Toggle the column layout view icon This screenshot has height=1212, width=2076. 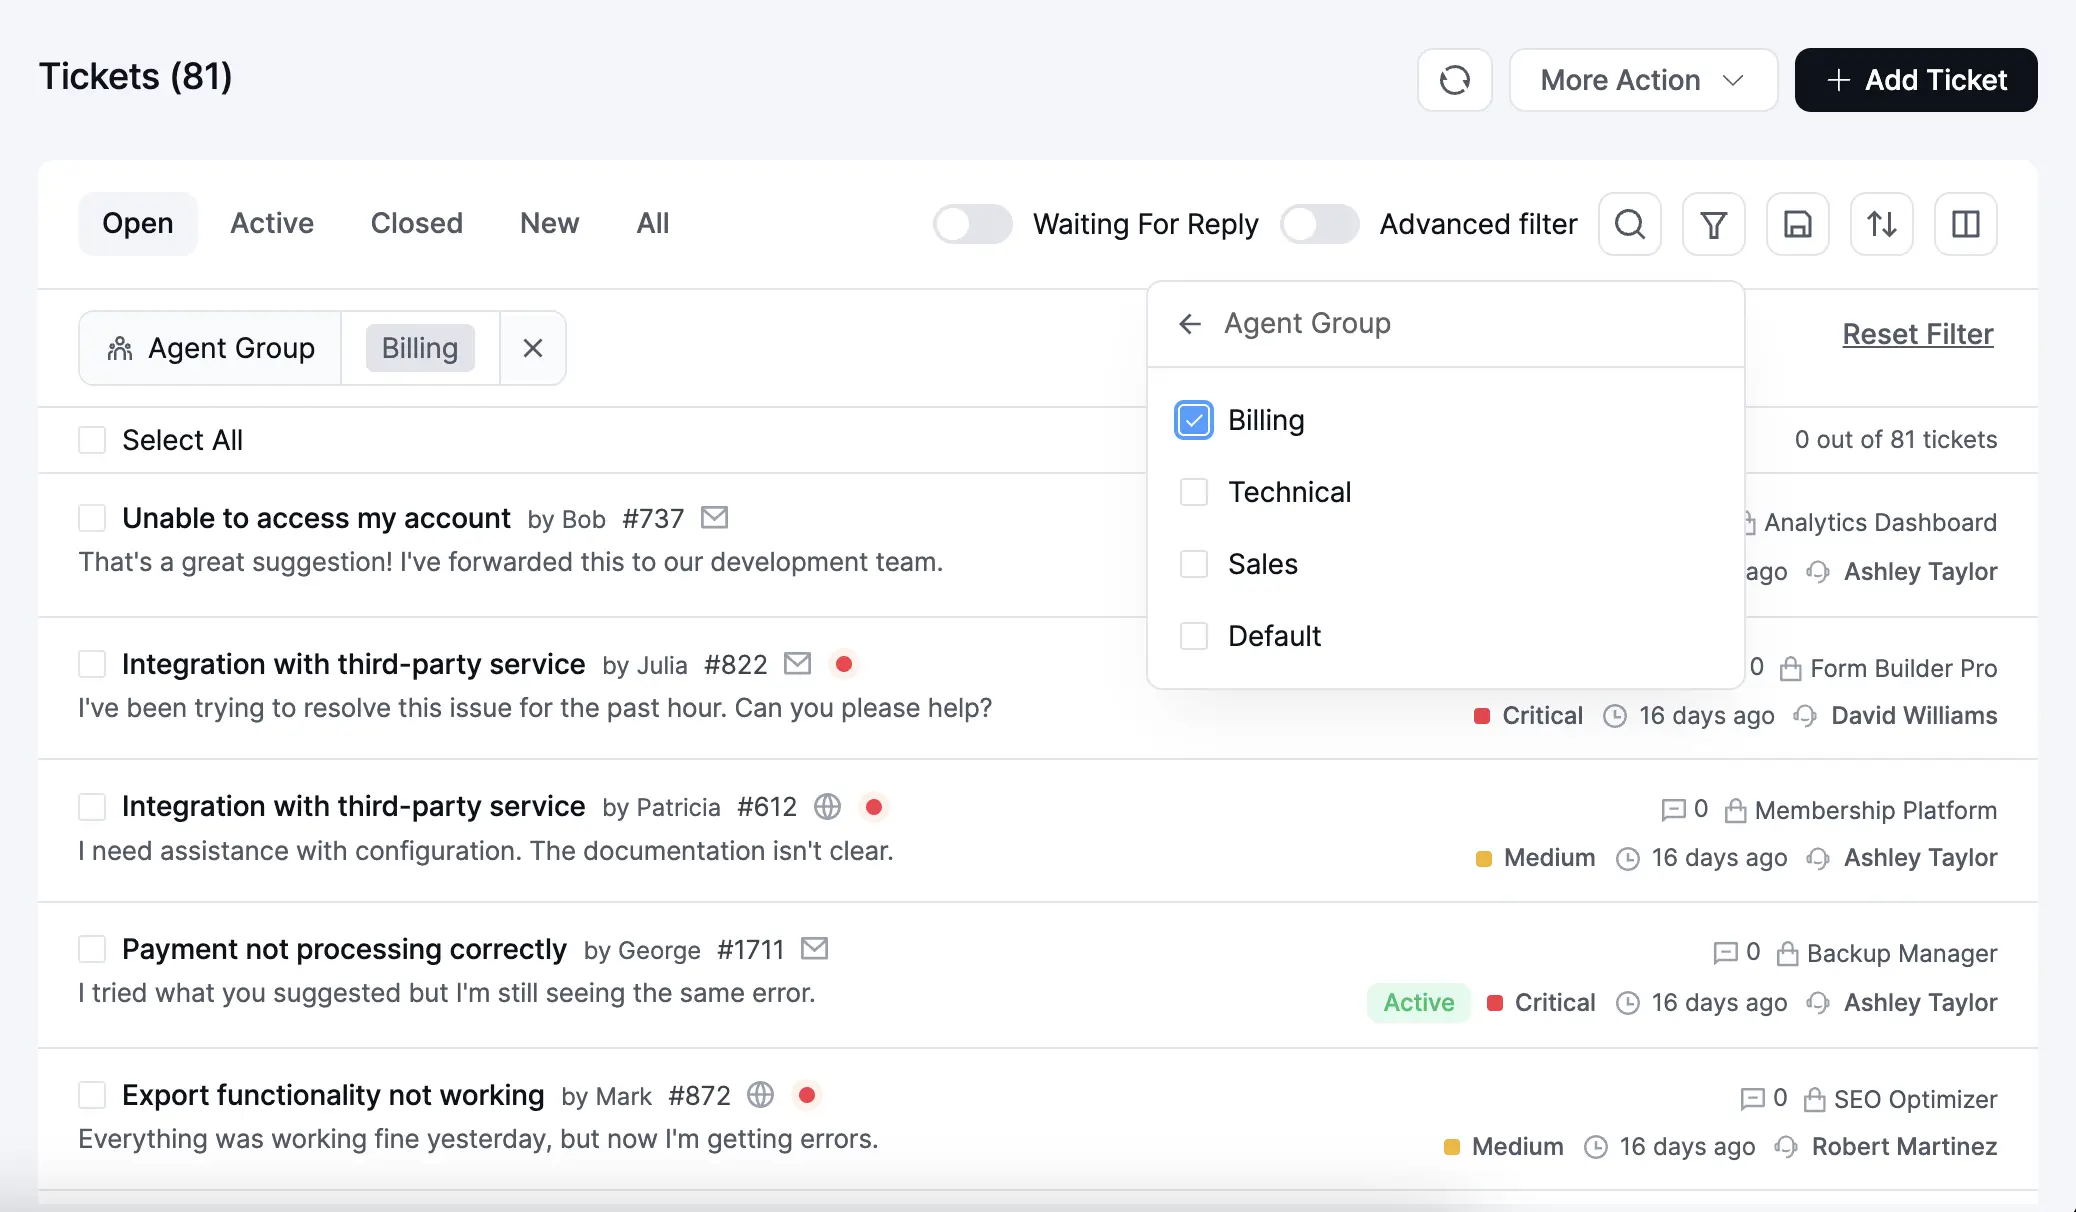(1965, 224)
